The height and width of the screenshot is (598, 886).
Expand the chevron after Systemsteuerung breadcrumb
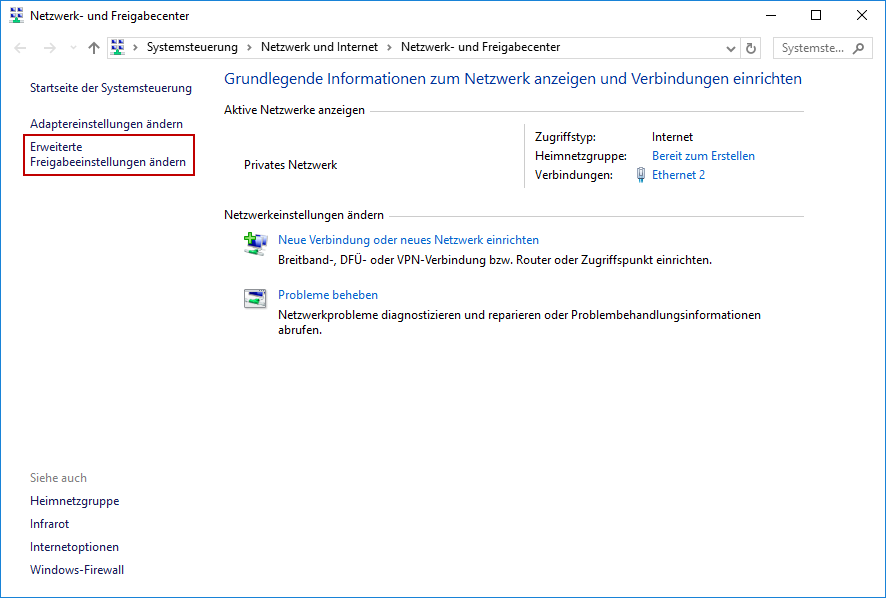[249, 47]
